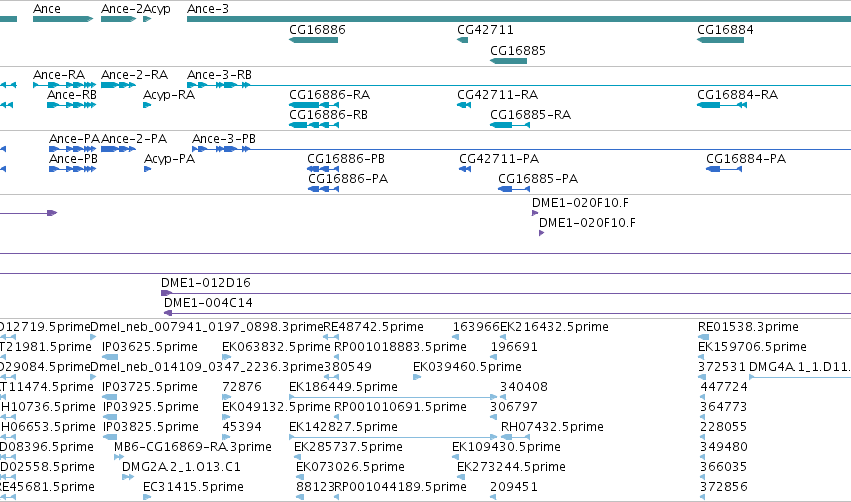
Task: Open the EK273244.5prime EST label
Action: point(511,467)
